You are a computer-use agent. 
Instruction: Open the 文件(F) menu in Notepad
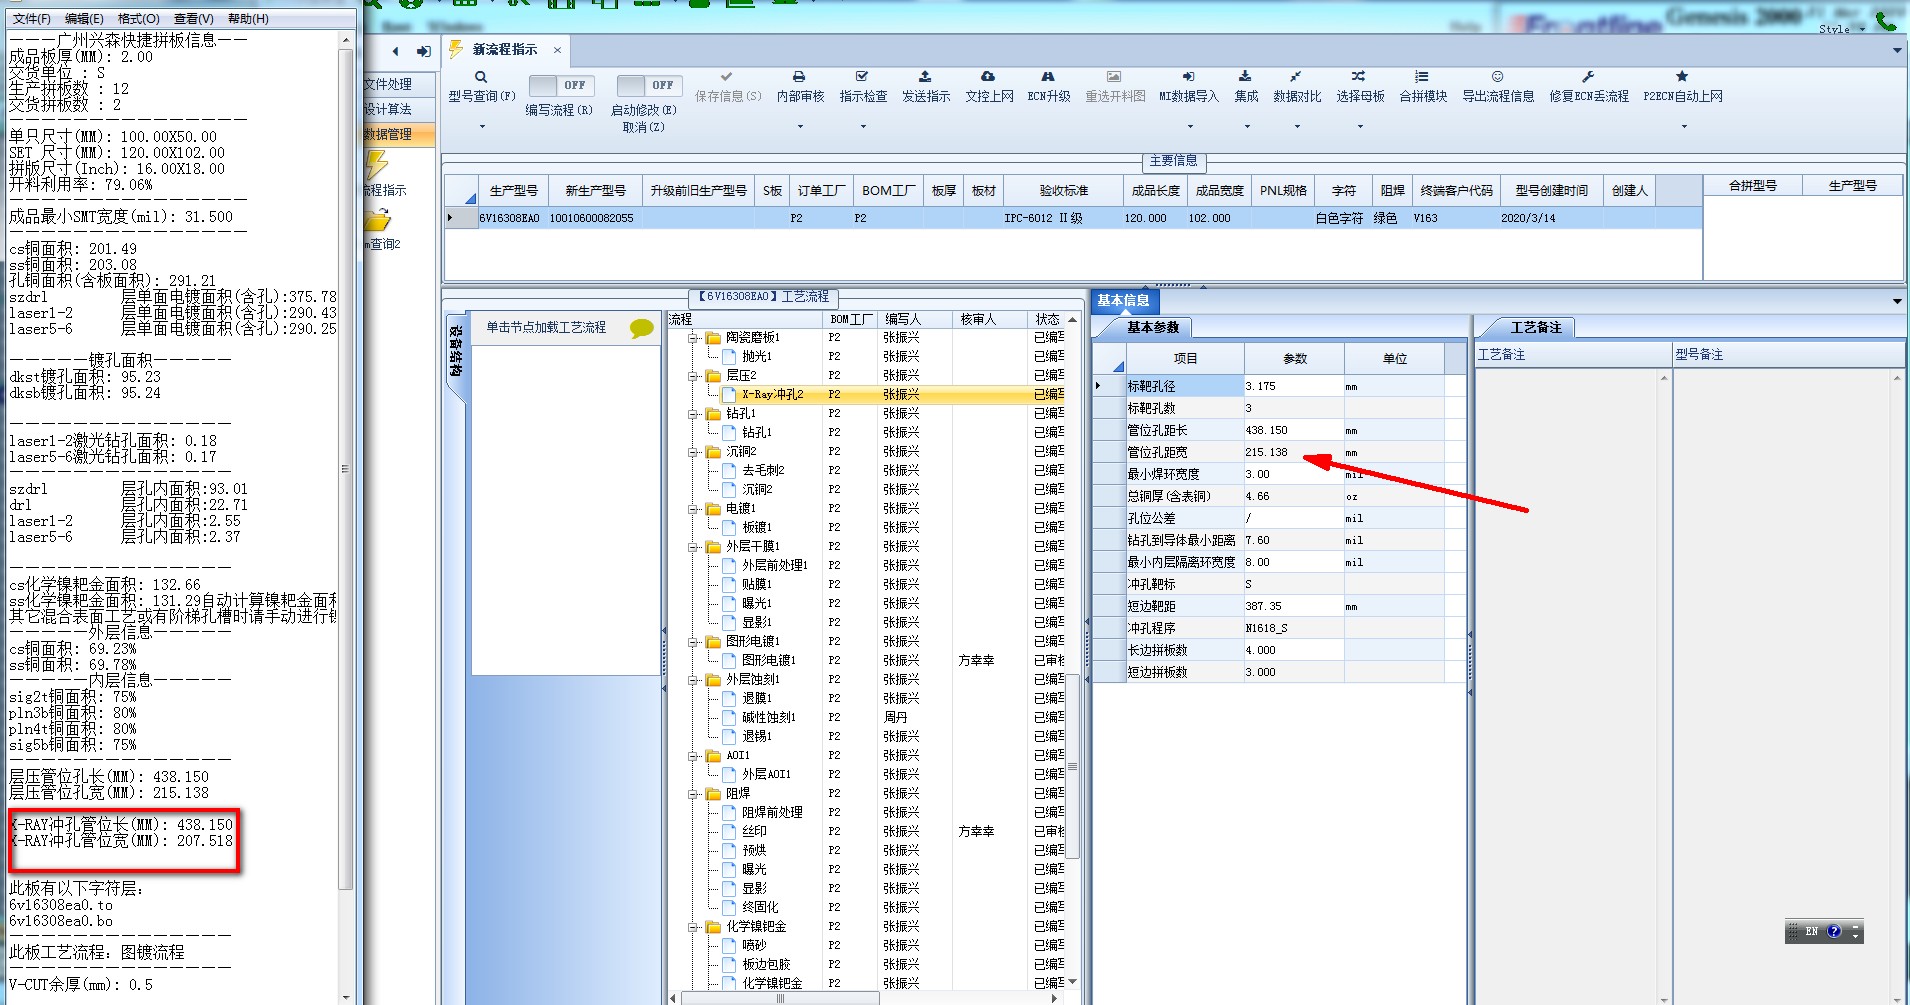tap(32, 19)
